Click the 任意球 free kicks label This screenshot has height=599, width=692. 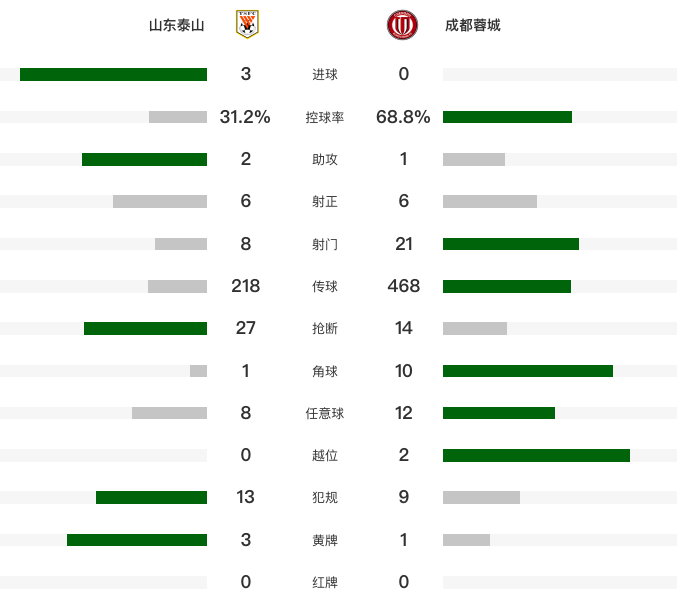click(x=325, y=414)
